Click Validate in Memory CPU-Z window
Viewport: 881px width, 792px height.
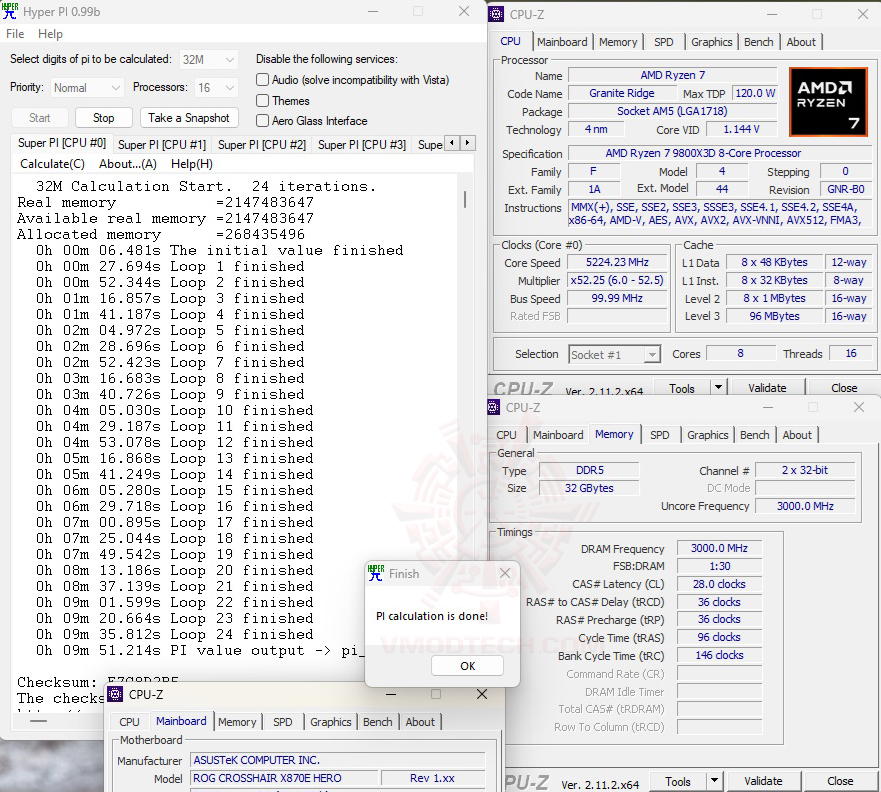coord(763,781)
